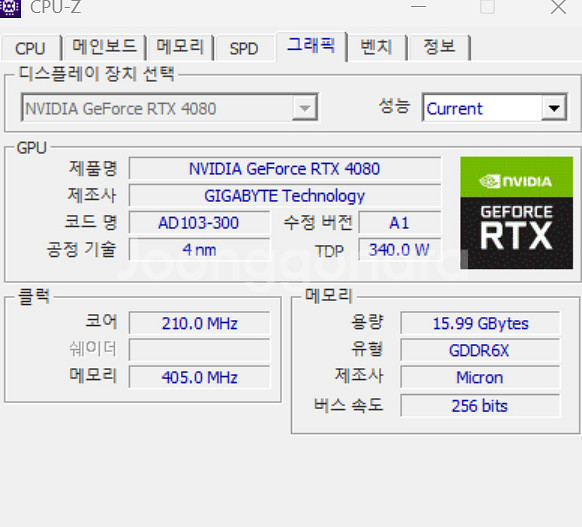Click the memory type value 'GDDR6X'
This screenshot has width=582, height=527.
tap(480, 350)
